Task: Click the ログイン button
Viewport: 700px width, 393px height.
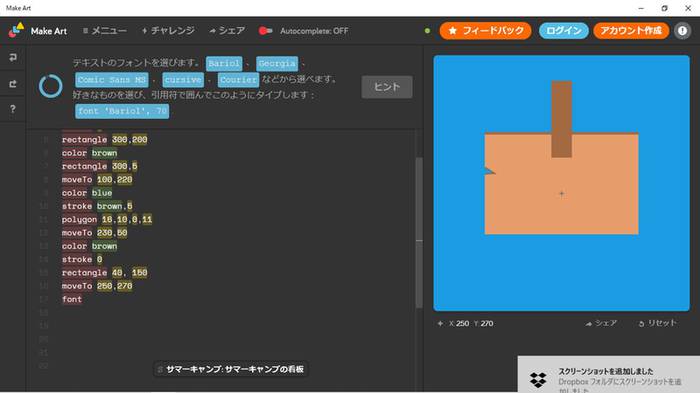Action: (563, 31)
